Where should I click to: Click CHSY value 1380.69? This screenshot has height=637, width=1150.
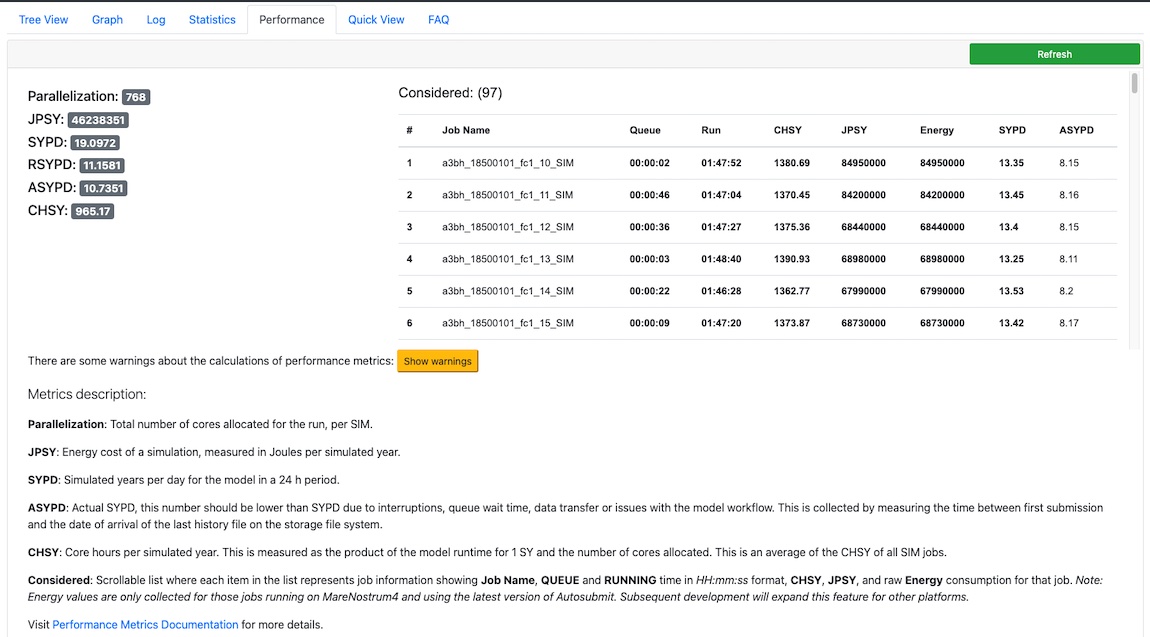(791, 163)
